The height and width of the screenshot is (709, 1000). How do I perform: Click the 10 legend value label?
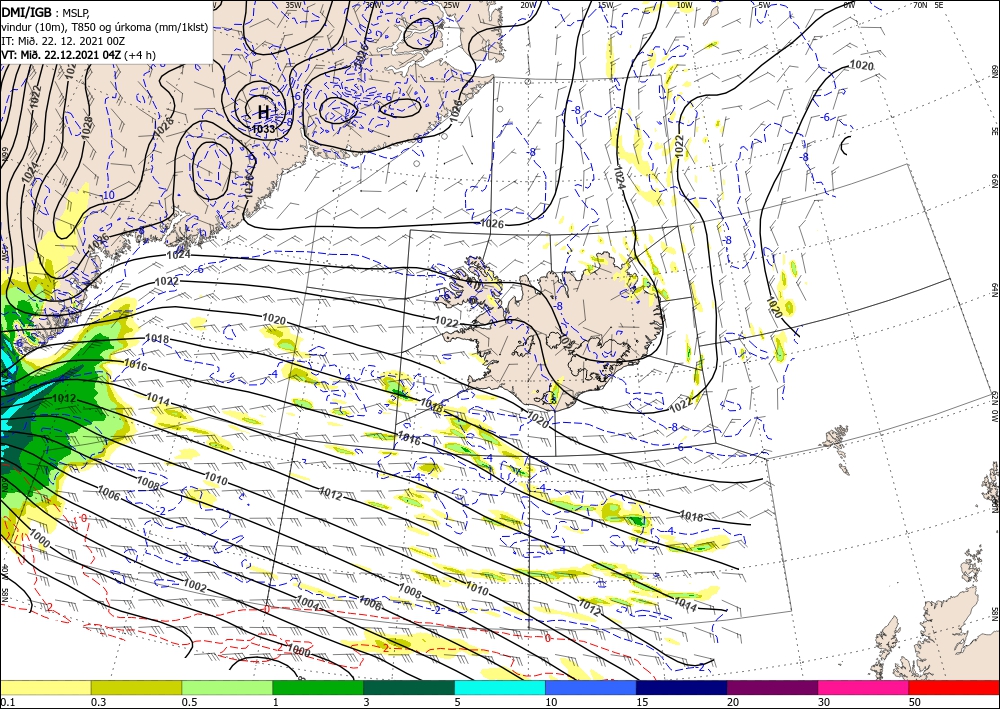click(551, 702)
